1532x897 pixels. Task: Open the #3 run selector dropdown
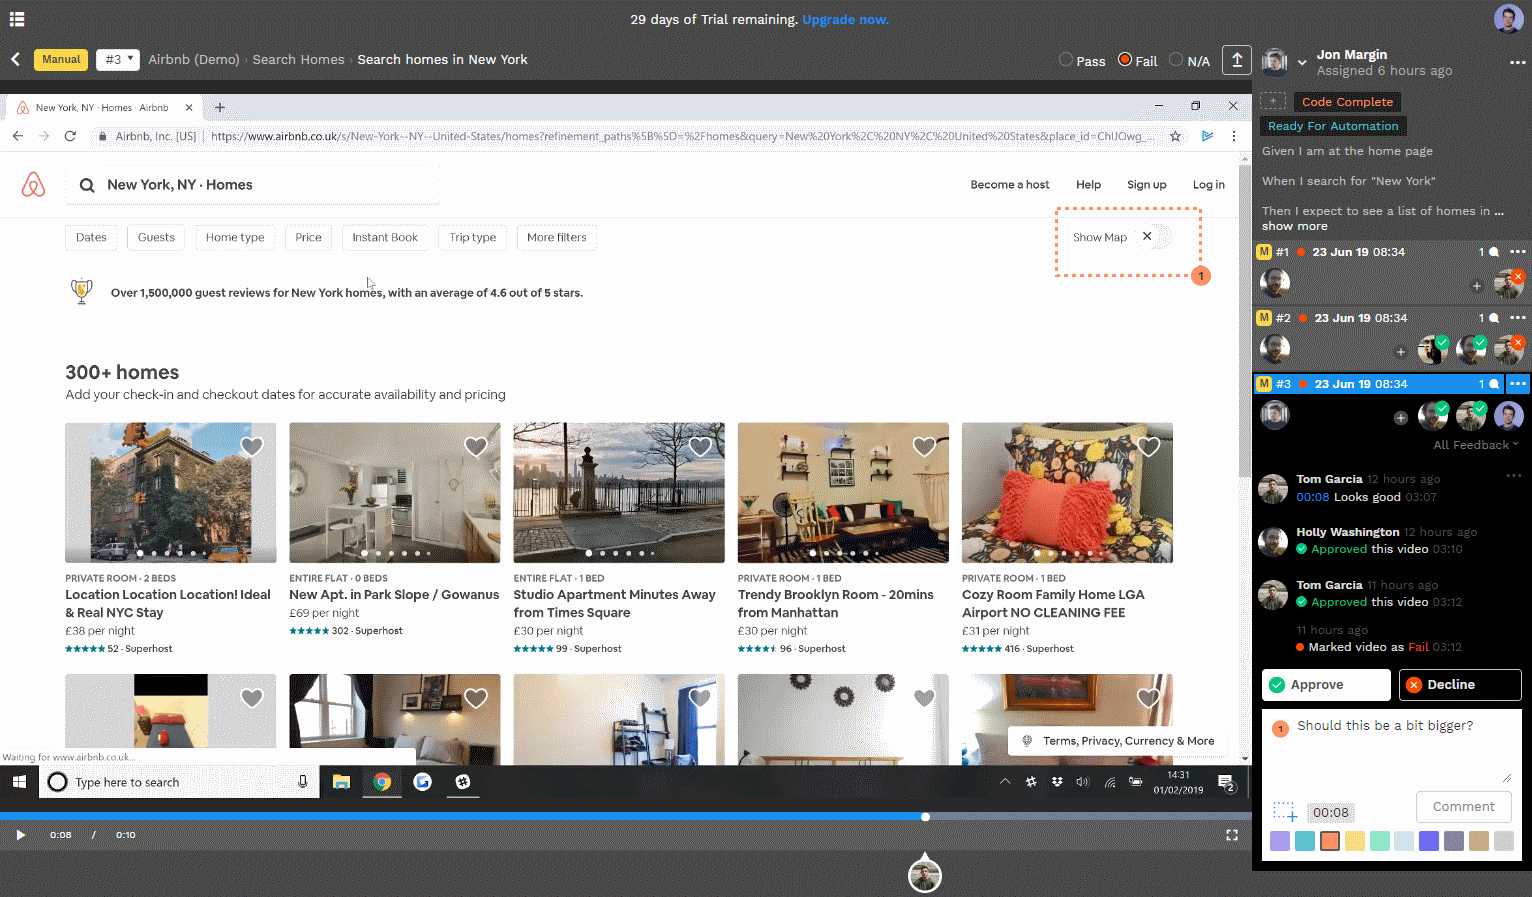point(118,60)
